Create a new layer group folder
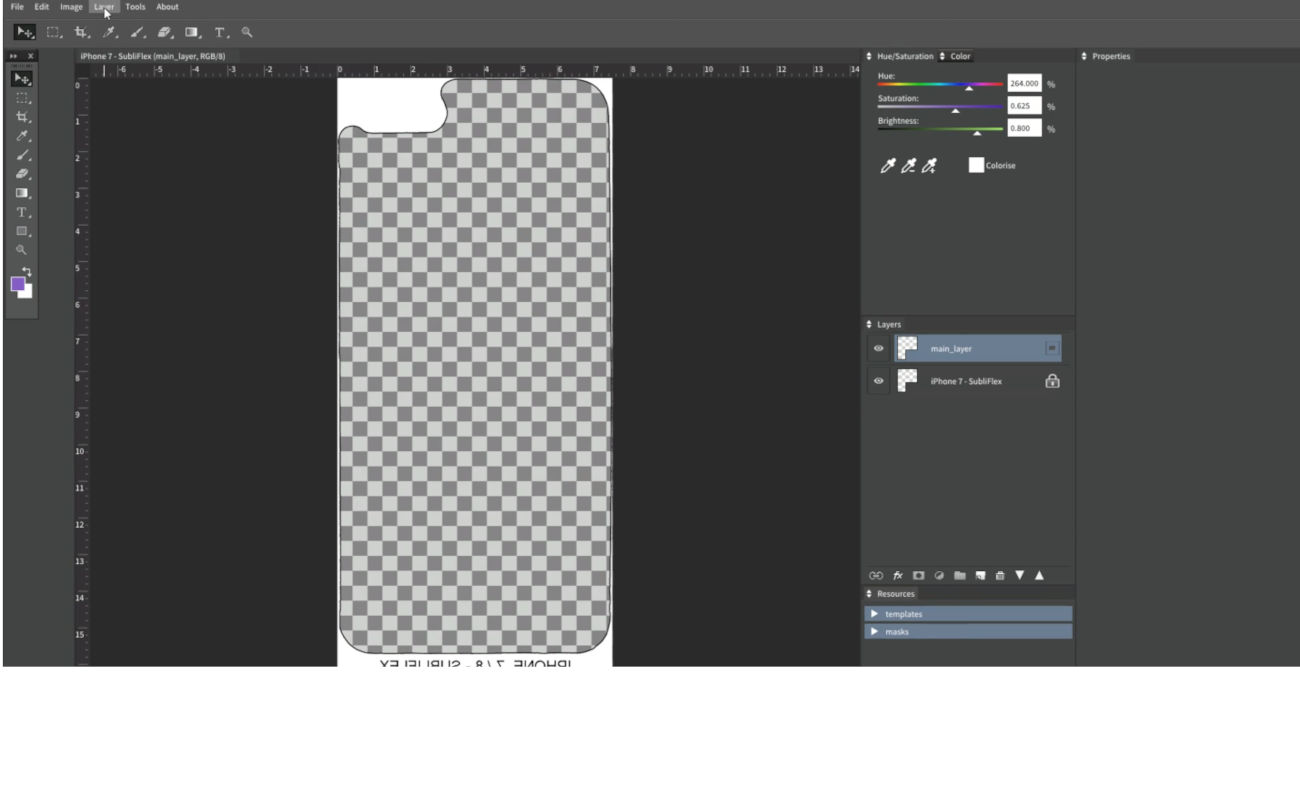Image resolution: width=1300 pixels, height=796 pixels. coord(960,575)
